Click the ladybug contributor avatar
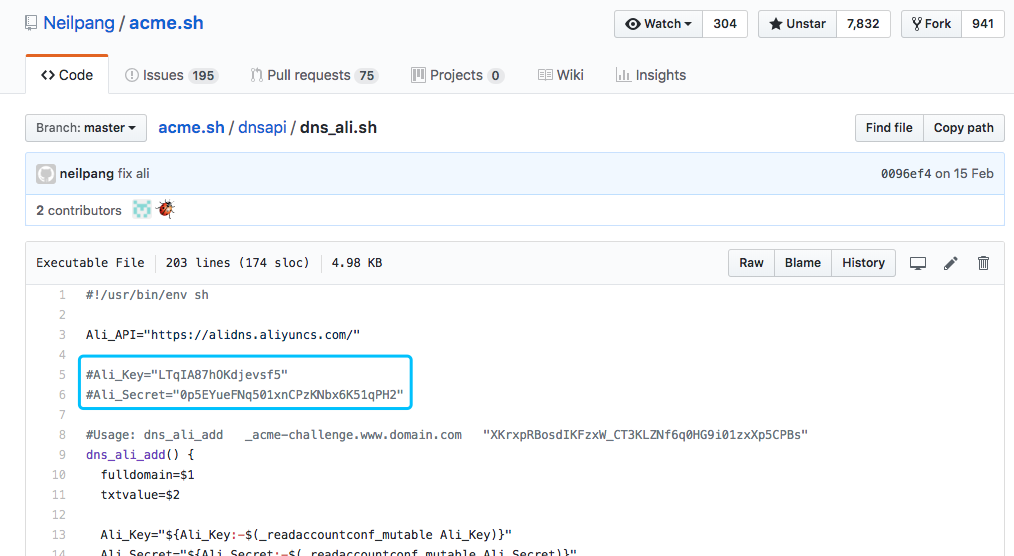This screenshot has height=556, width=1014. tap(166, 210)
